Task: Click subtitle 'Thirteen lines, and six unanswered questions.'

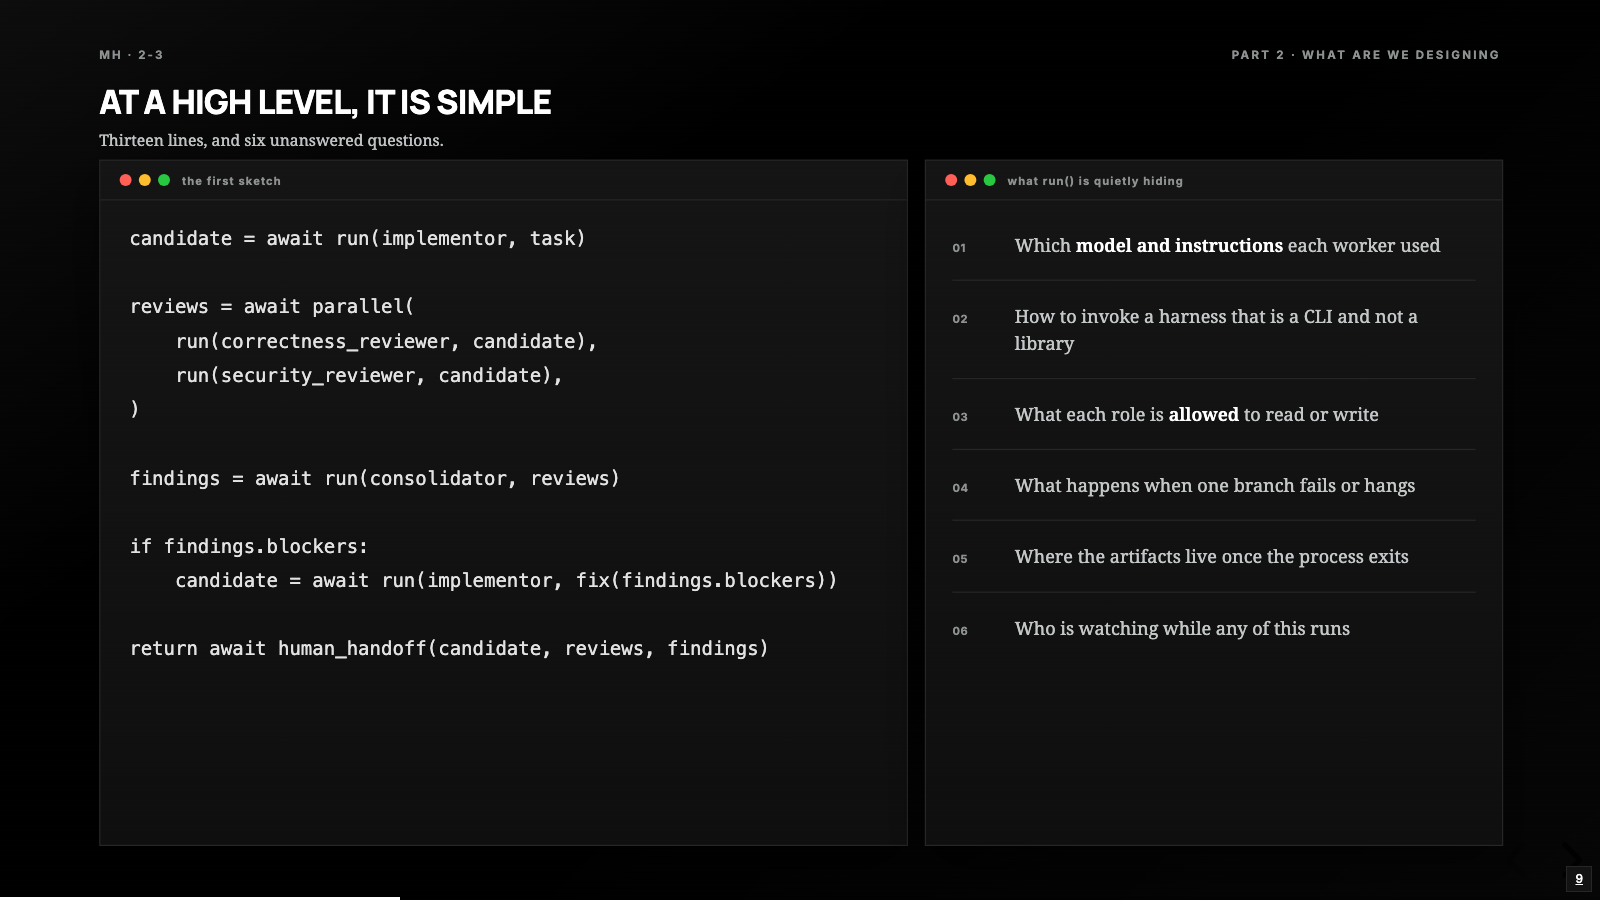Action: click(271, 140)
